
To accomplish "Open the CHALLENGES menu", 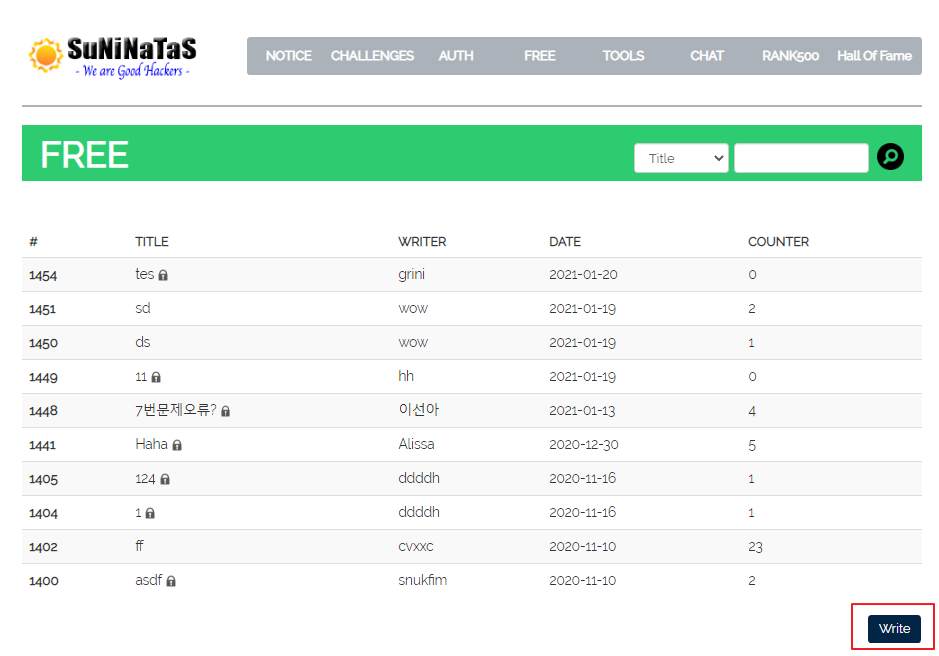I will (x=372, y=56).
